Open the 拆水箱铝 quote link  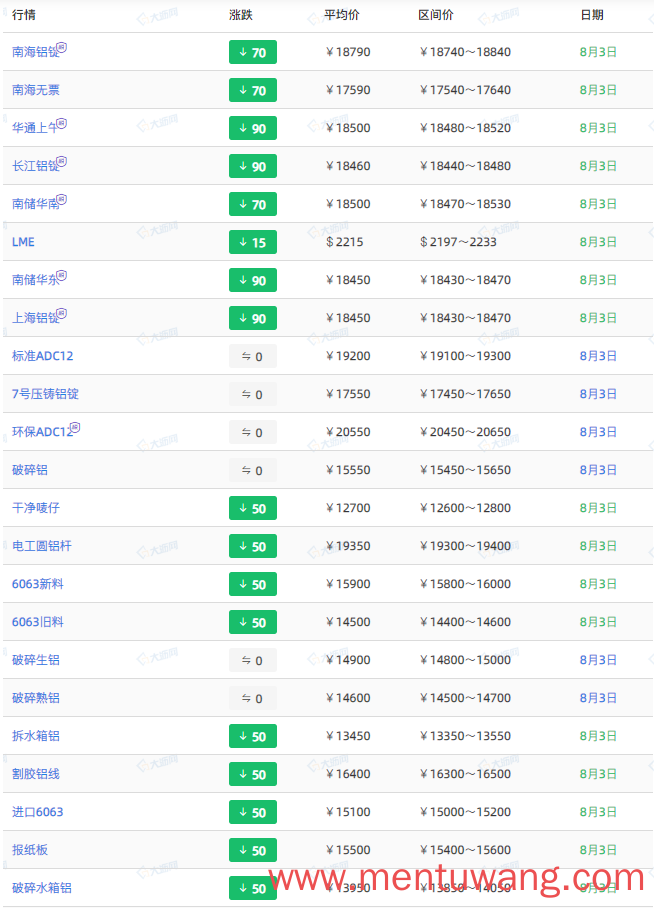click(36, 736)
